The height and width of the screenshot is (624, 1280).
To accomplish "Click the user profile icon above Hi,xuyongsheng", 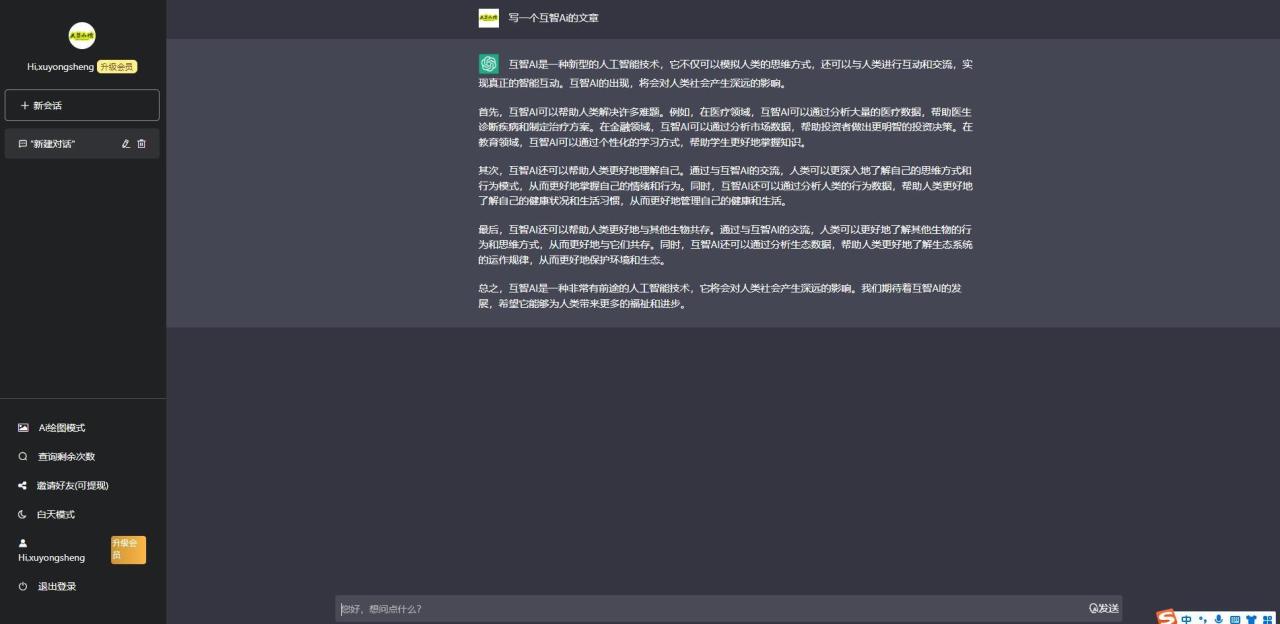I will point(23,543).
